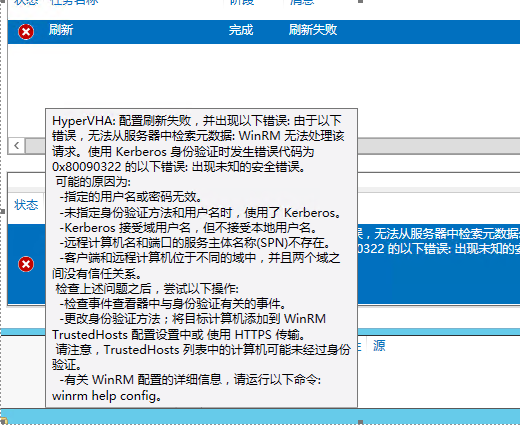Image resolution: width=520 pixels, height=428 pixels.
Task: Click the 源 column header
Action: click(379, 346)
